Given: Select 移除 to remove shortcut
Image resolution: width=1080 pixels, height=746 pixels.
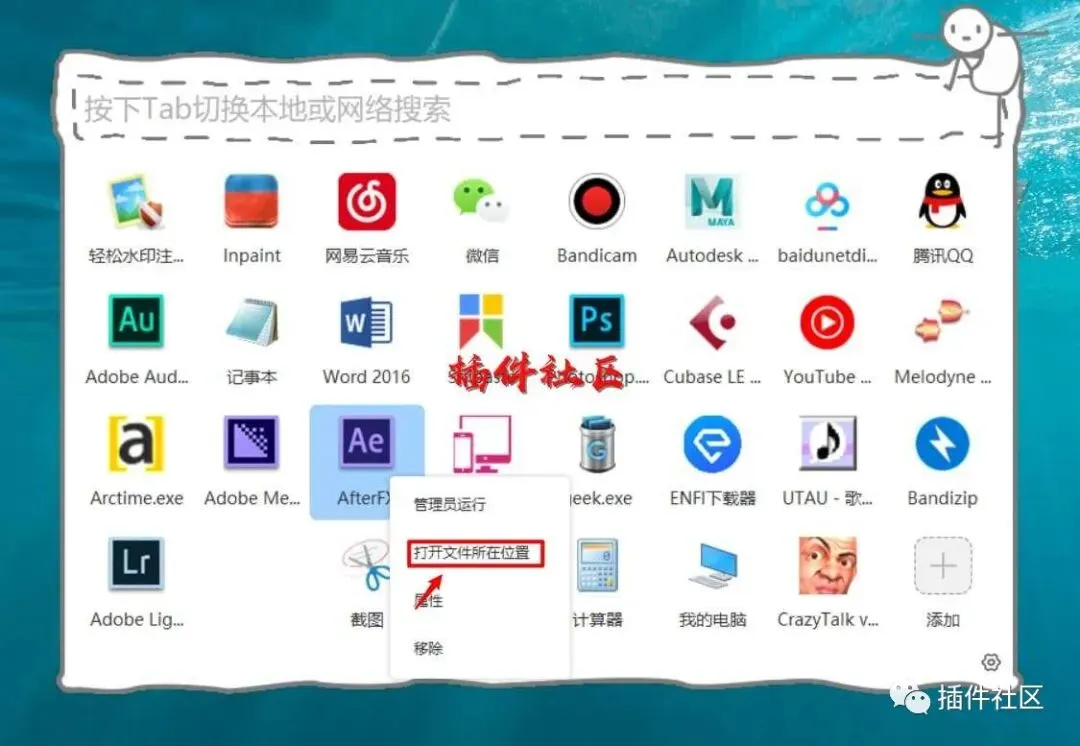Looking at the screenshot, I should point(428,648).
